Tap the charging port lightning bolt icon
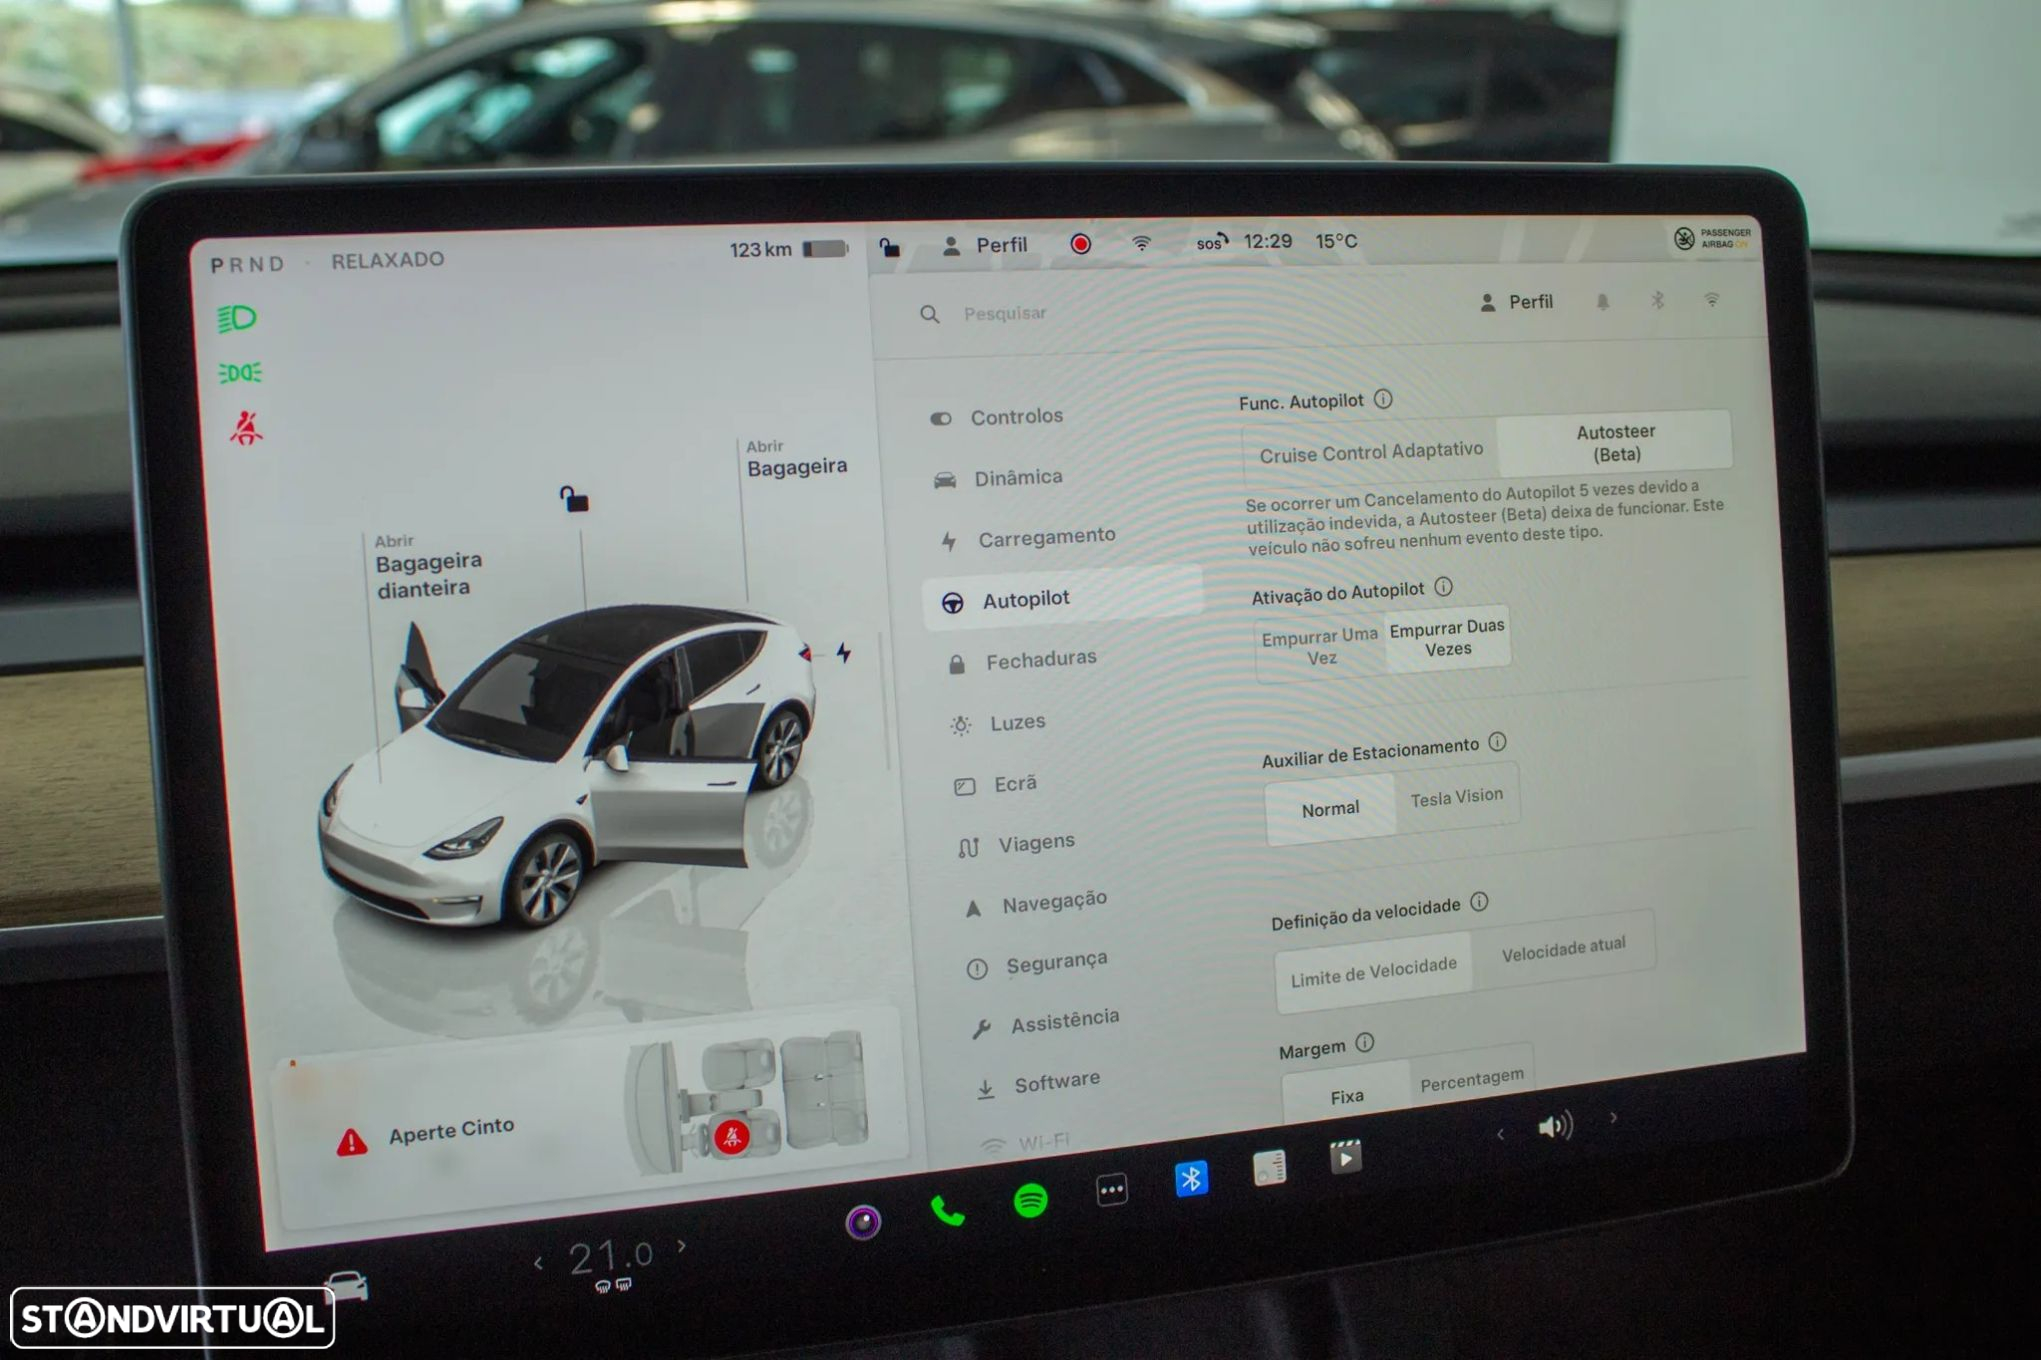2041x1360 pixels. (844, 653)
